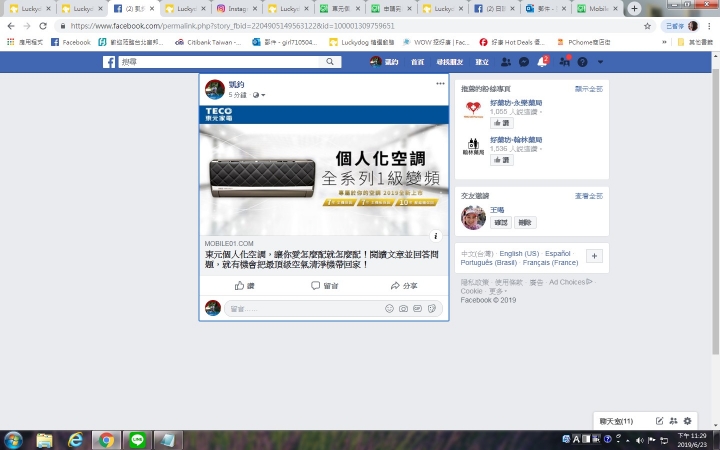Delete the friend request from 王鳴
Screen dimensions: 720x450
pos(525,223)
